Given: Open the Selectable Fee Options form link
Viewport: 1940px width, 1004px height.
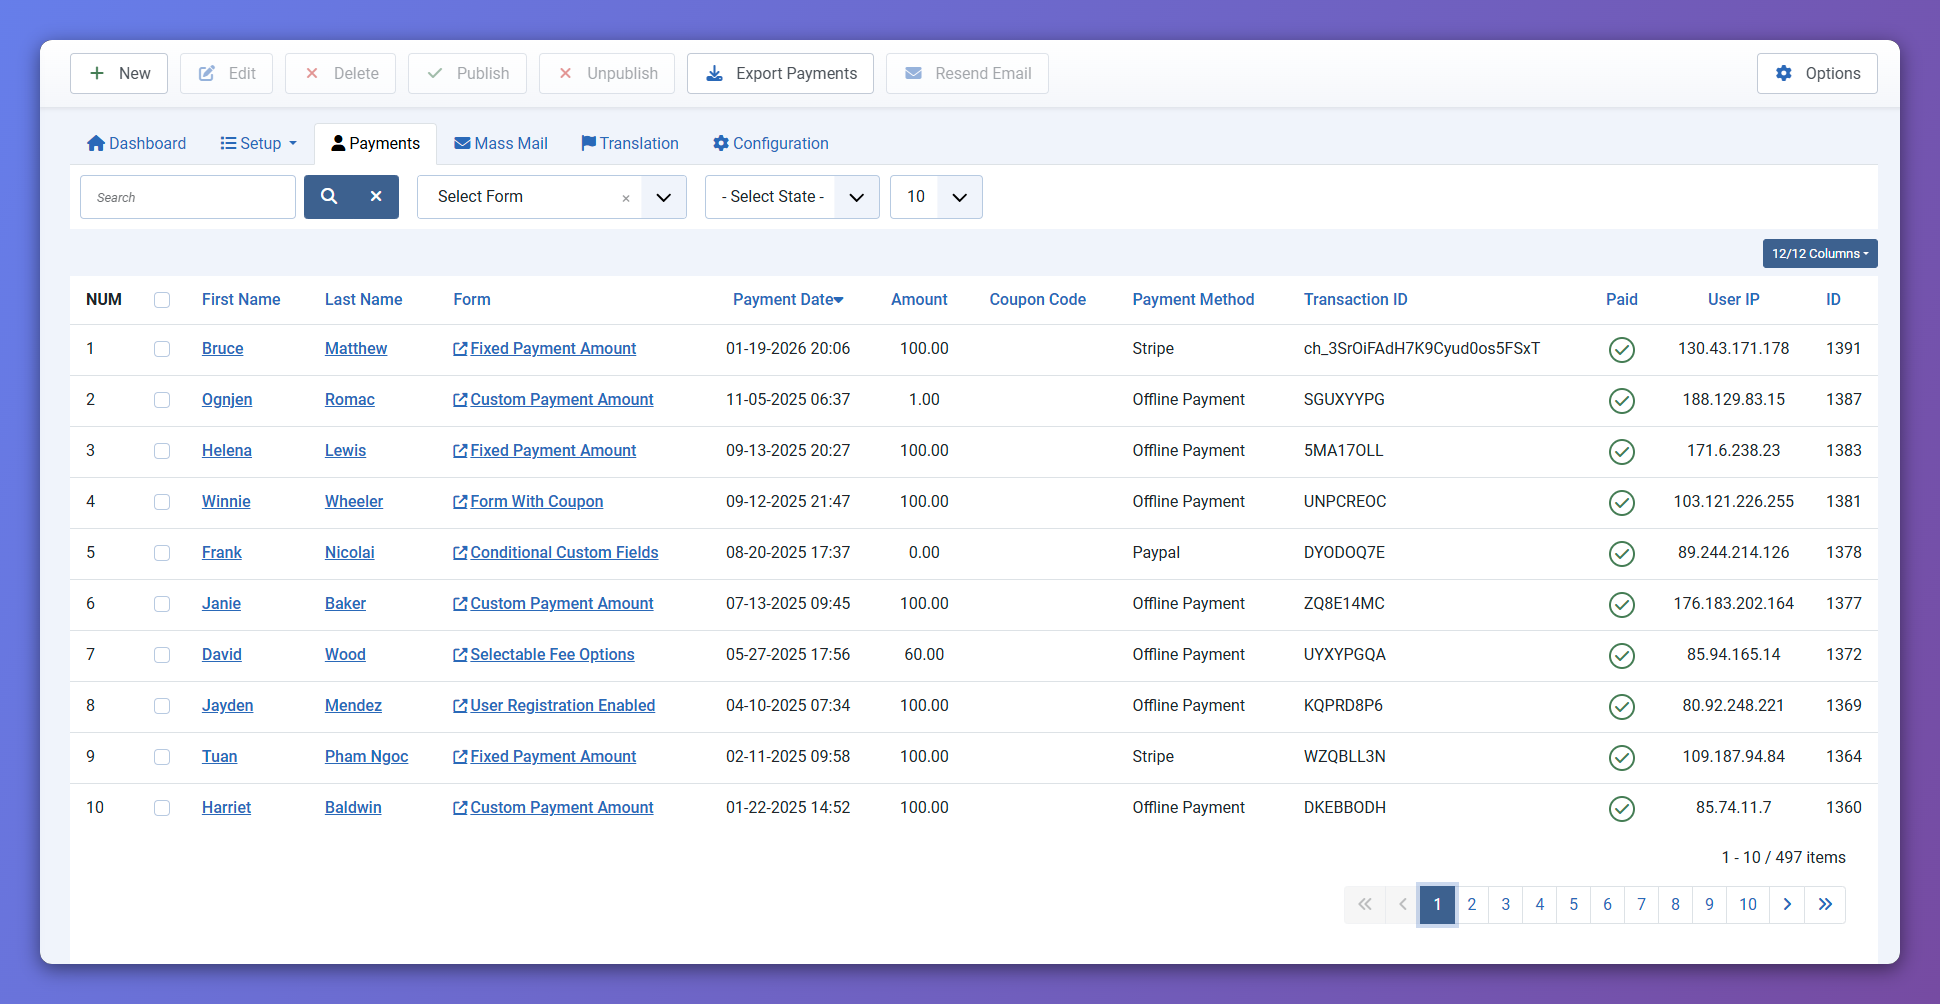Looking at the screenshot, I should 552,655.
